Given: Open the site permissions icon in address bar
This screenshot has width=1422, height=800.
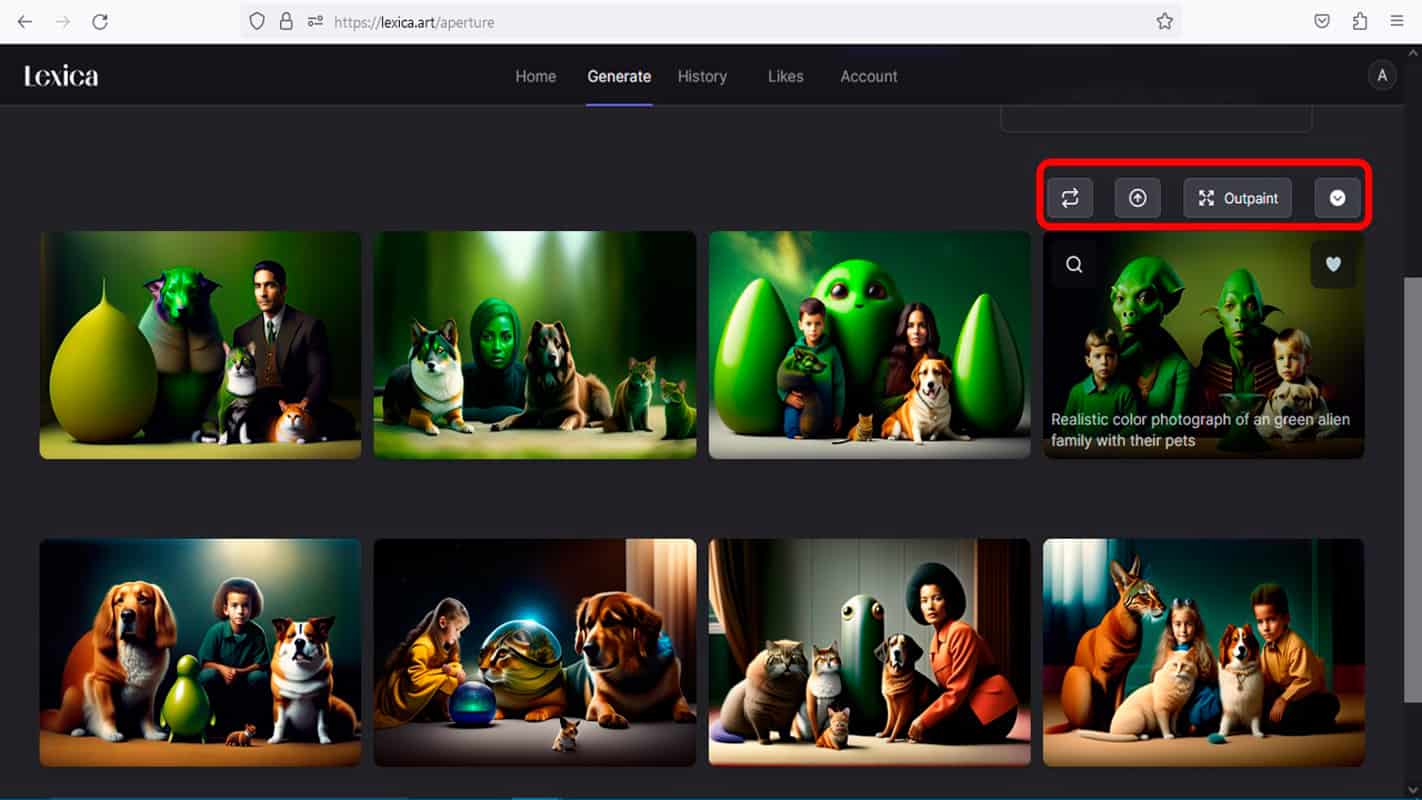Looking at the screenshot, I should 315,21.
